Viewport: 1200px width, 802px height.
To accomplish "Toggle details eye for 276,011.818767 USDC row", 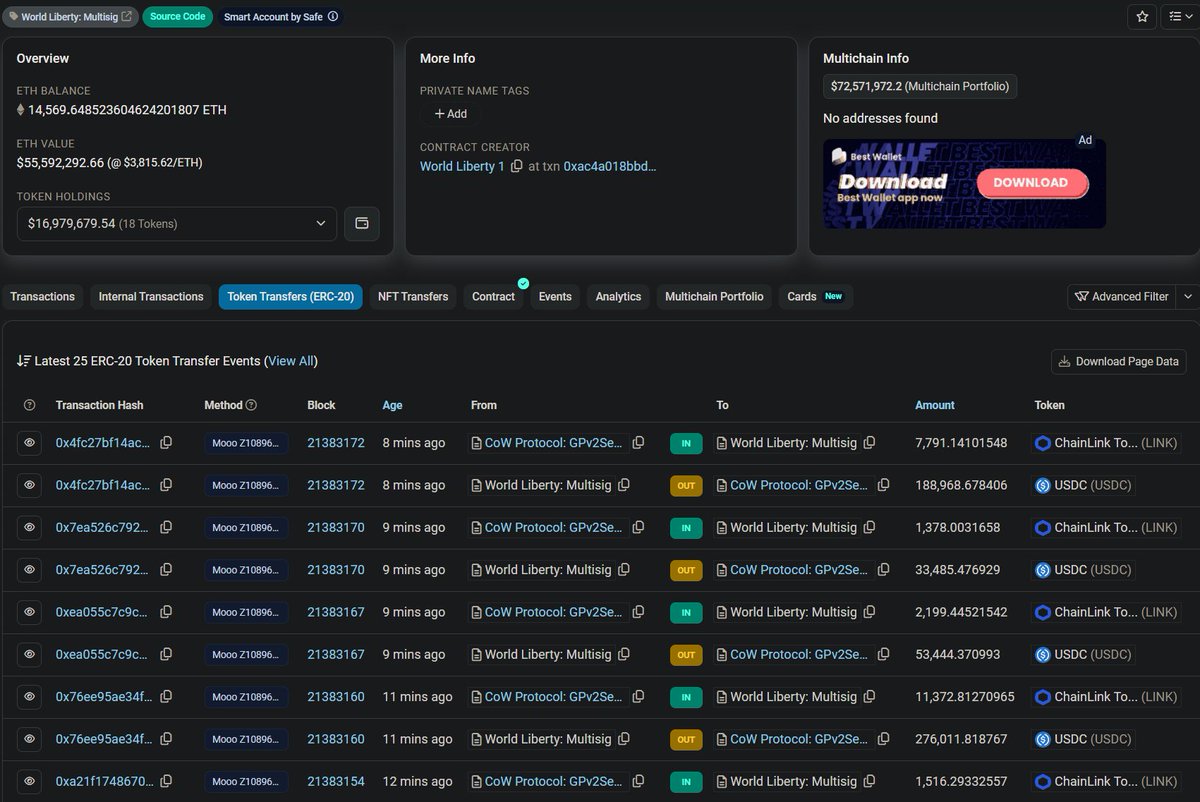I will [x=30, y=739].
